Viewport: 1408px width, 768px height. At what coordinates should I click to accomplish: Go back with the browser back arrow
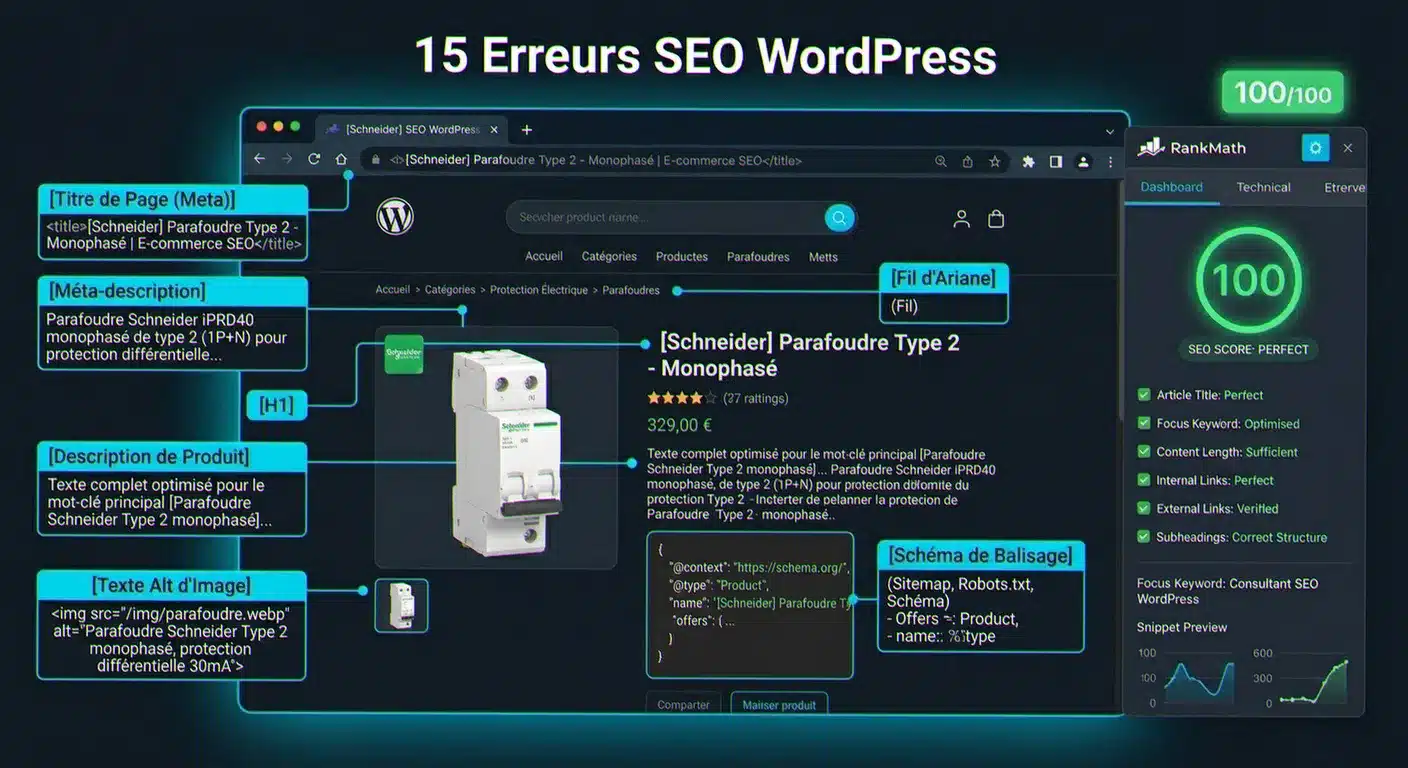(x=260, y=160)
